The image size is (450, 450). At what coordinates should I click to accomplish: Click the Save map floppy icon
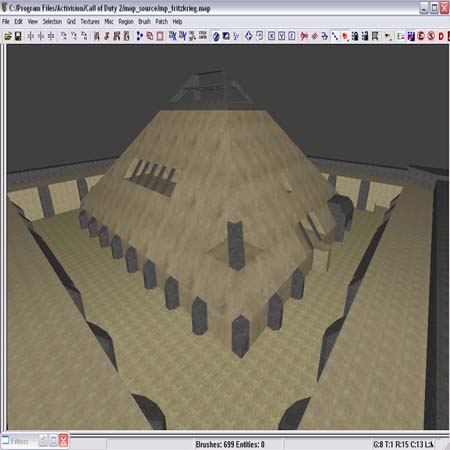18,36
